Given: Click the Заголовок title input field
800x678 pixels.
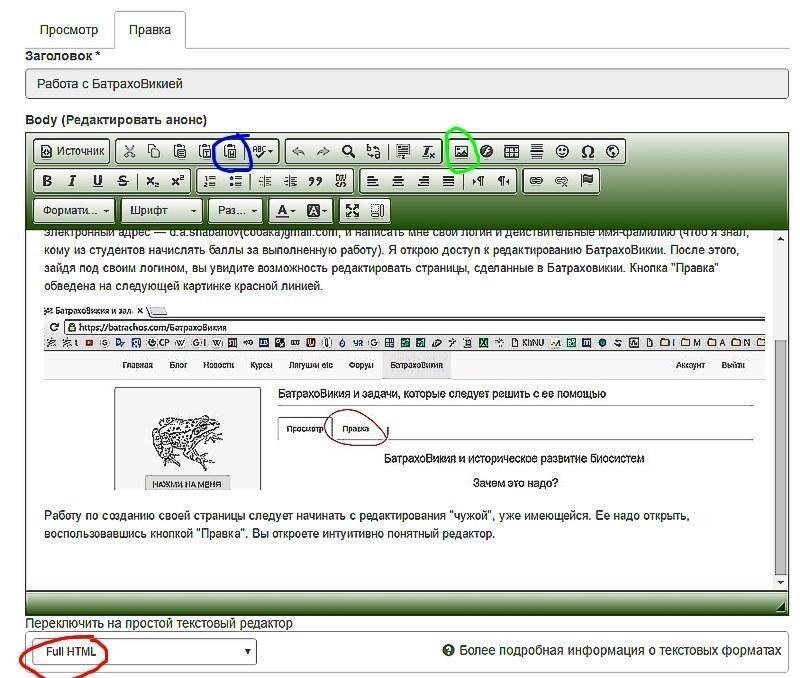Looking at the screenshot, I should pyautogui.click(x=407, y=84).
